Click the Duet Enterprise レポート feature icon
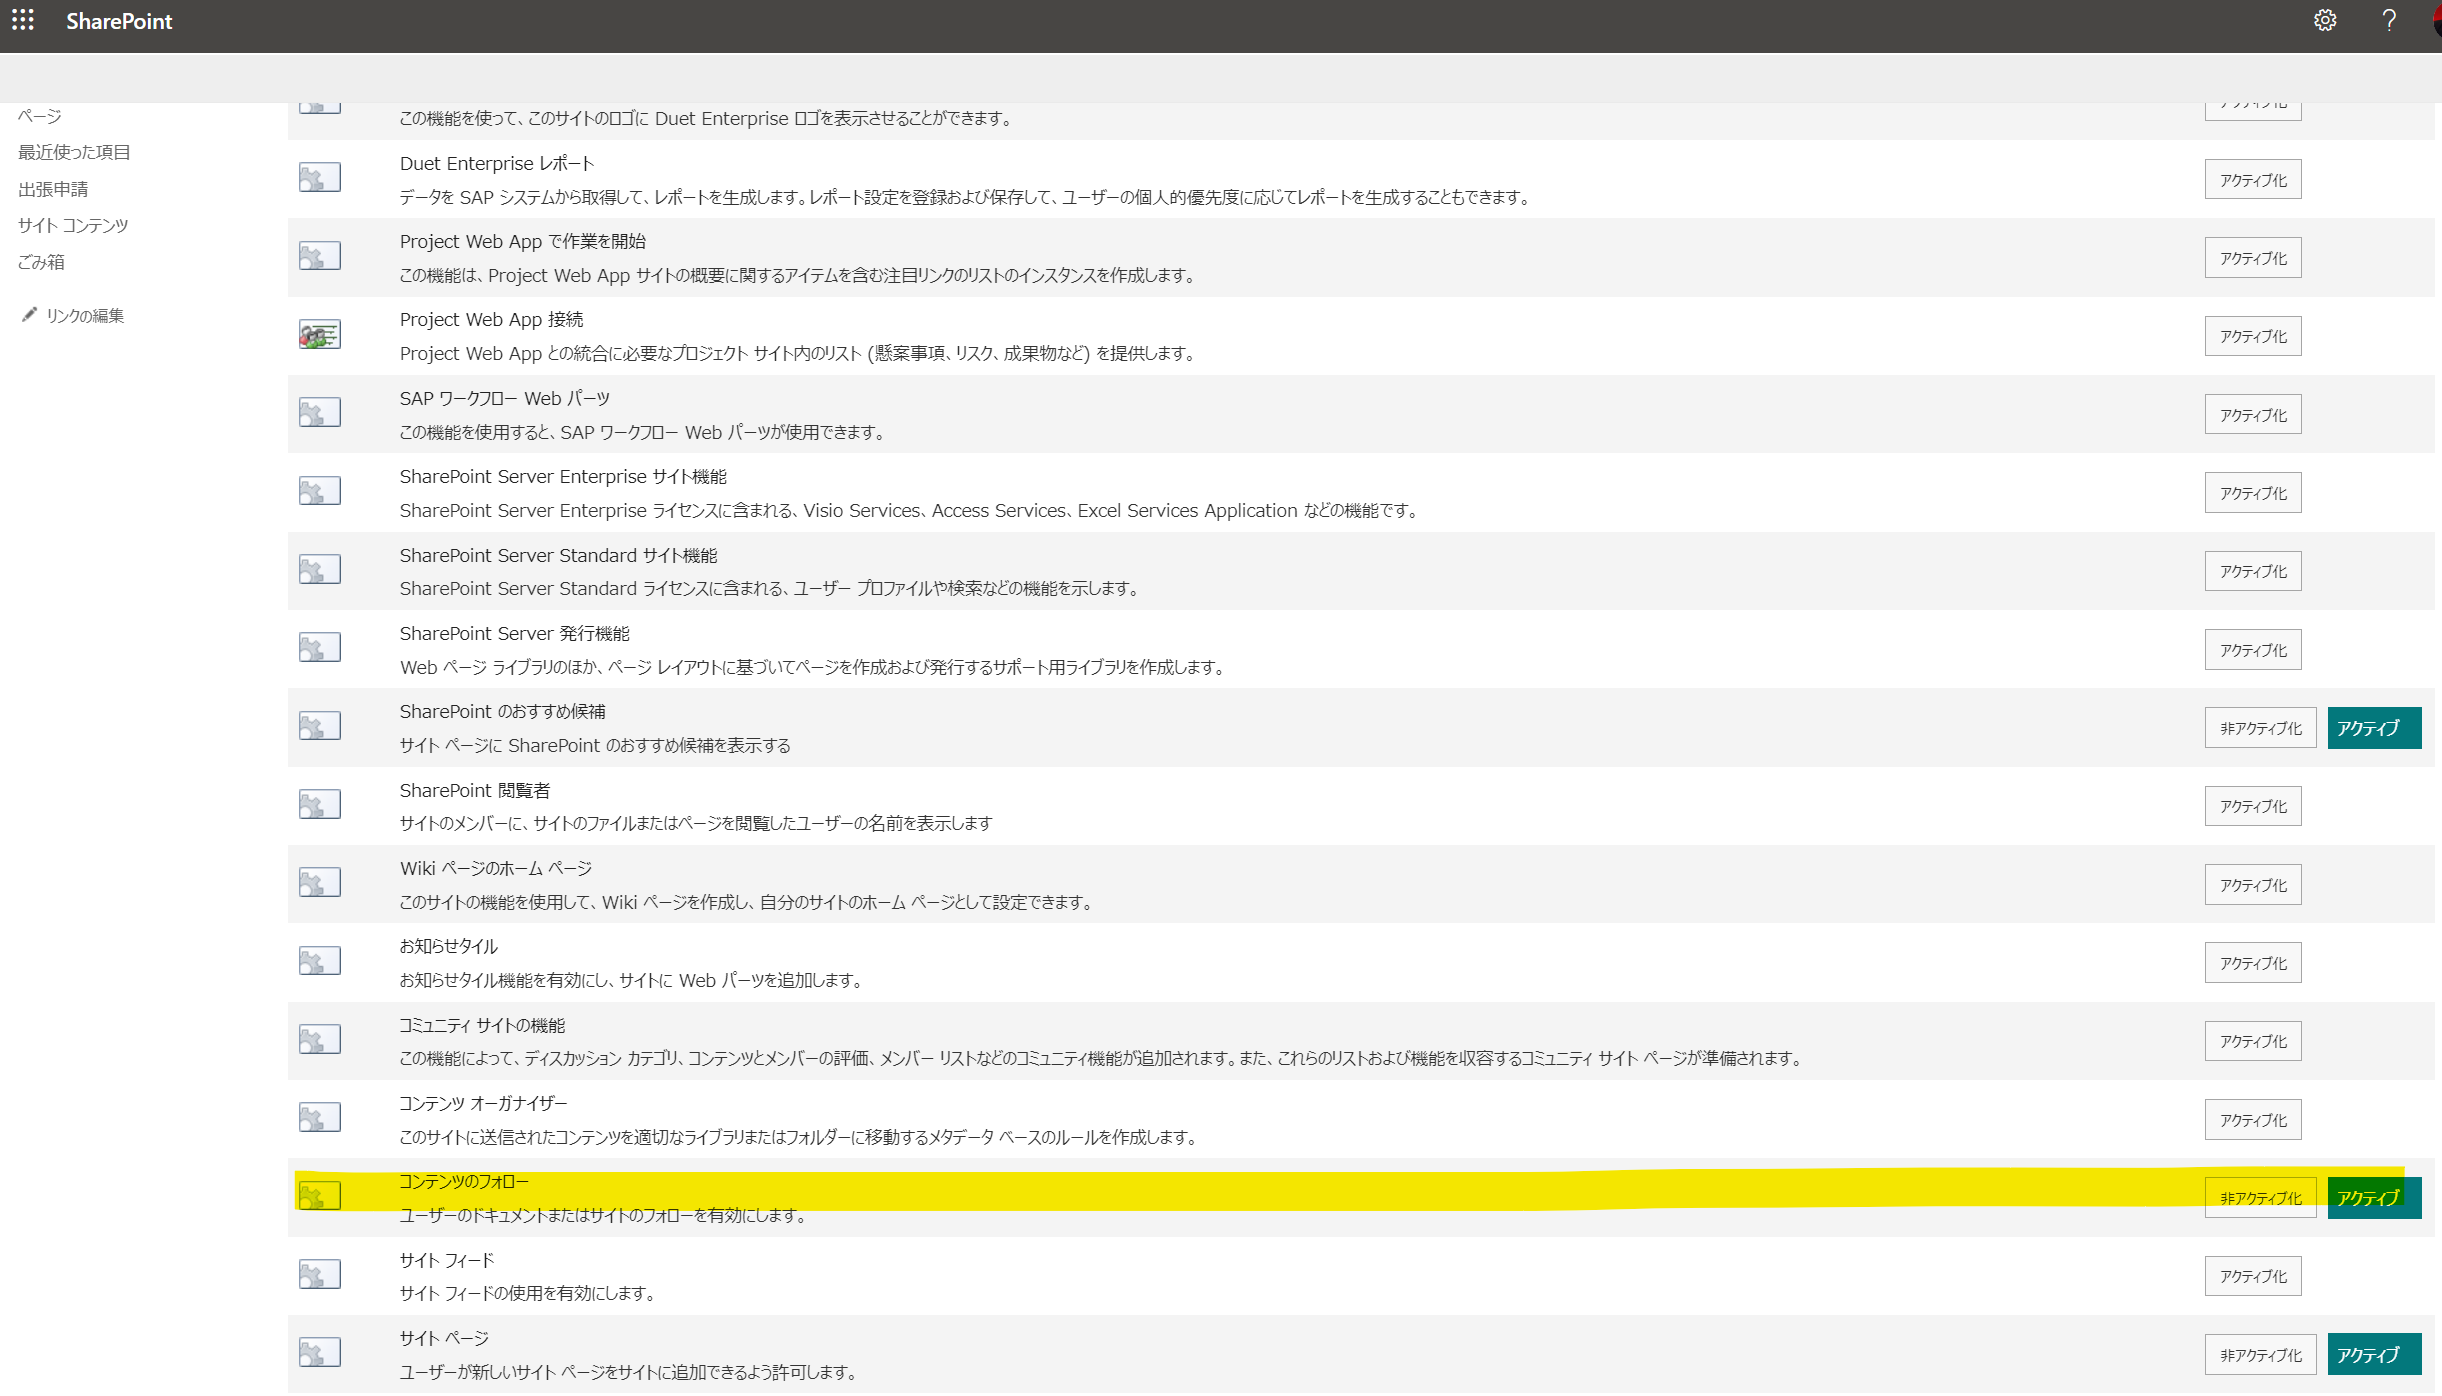This screenshot has width=2442, height=1396. click(x=320, y=178)
